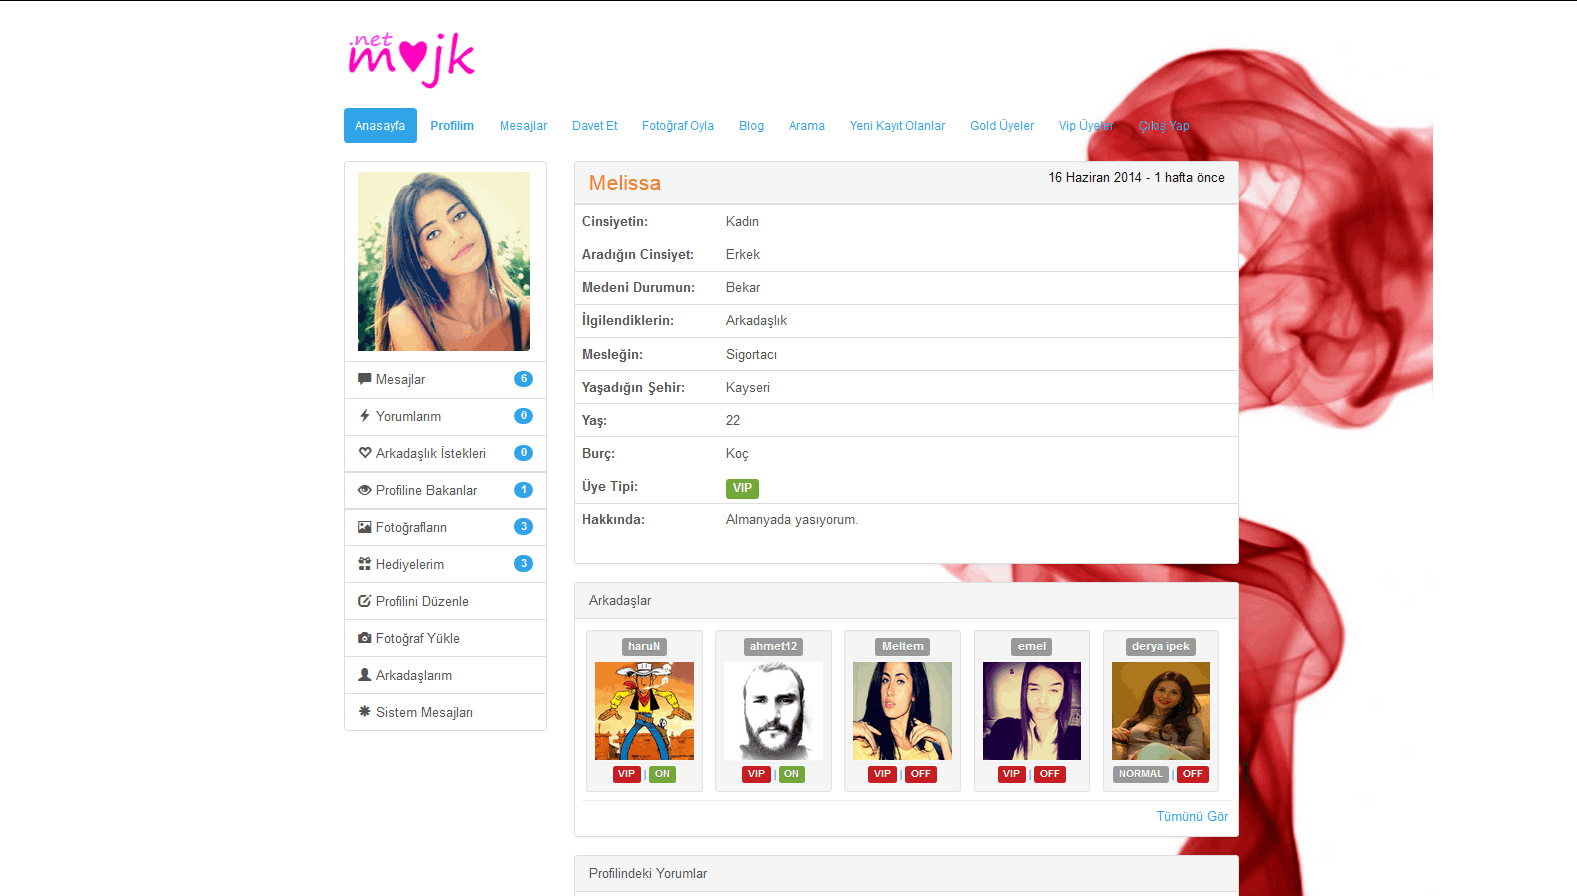Click the Mesajlar speech bubble icon
Viewport: 1577px width, 896px height.
click(x=364, y=379)
